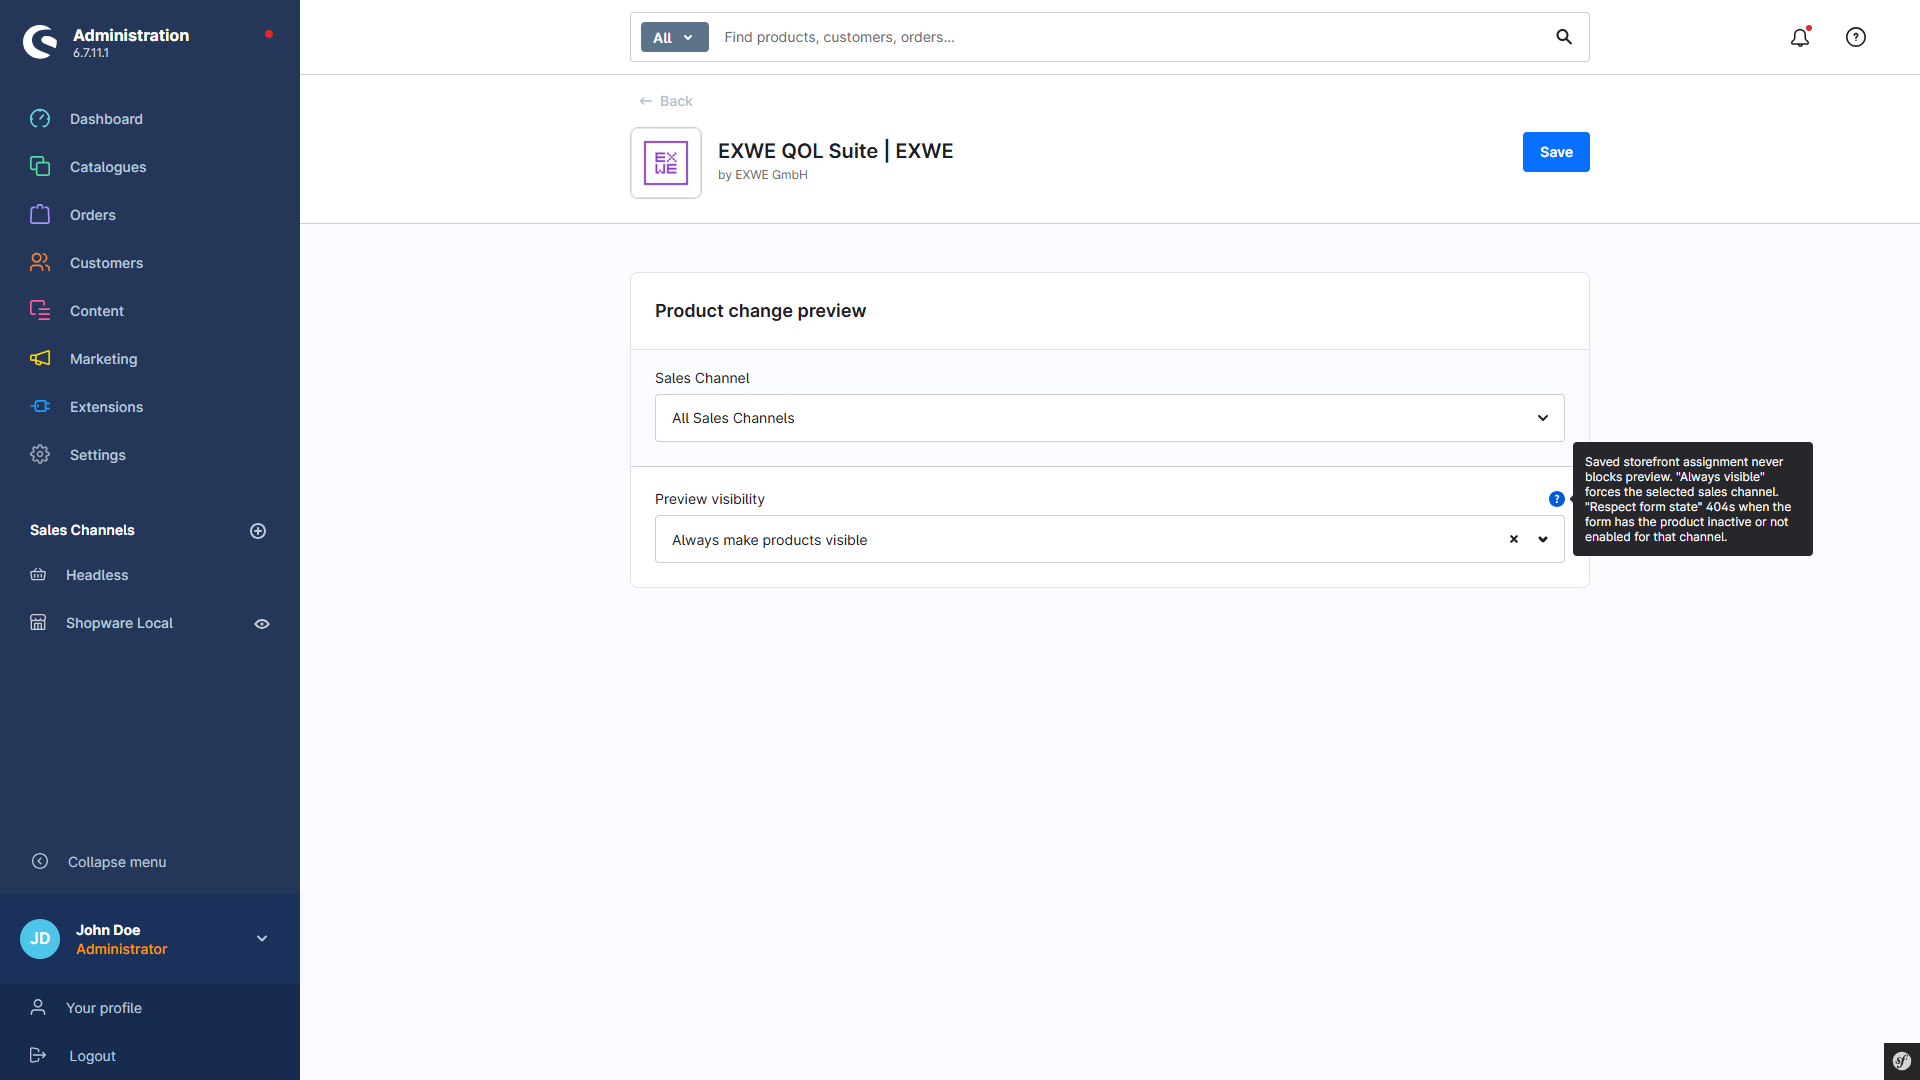View Shopware Local storefront via eye icon
The image size is (1920, 1080).
tap(262, 624)
